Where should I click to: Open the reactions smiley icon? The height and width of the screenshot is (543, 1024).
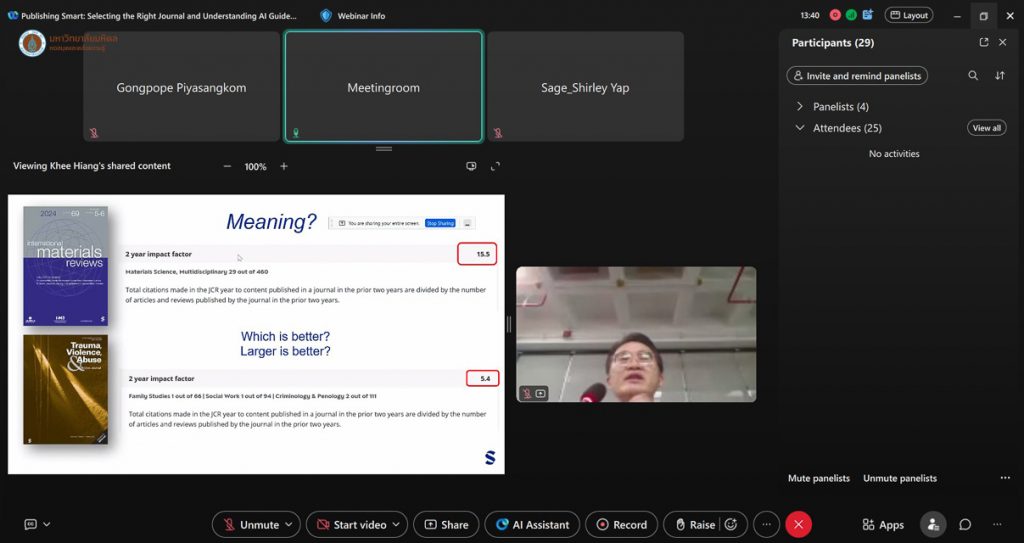click(x=731, y=524)
